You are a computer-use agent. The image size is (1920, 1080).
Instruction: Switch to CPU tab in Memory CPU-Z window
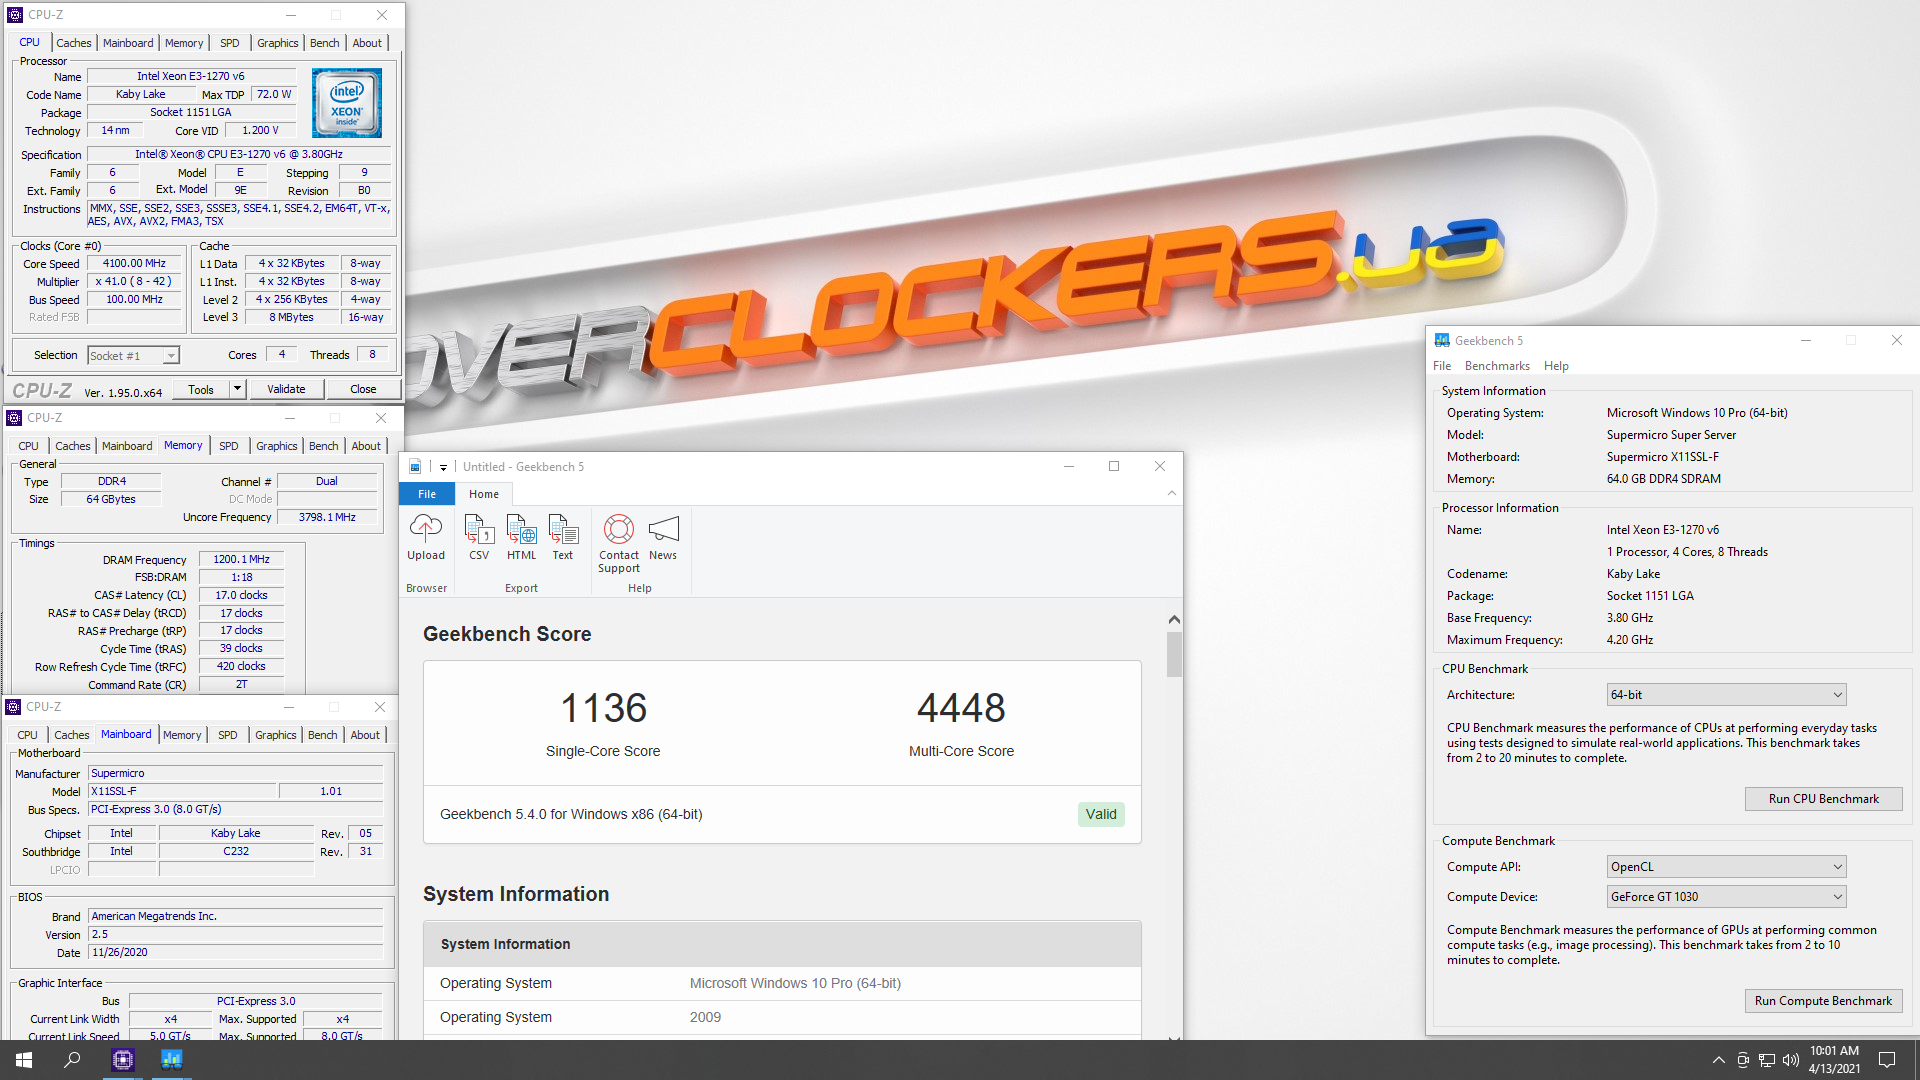point(28,446)
